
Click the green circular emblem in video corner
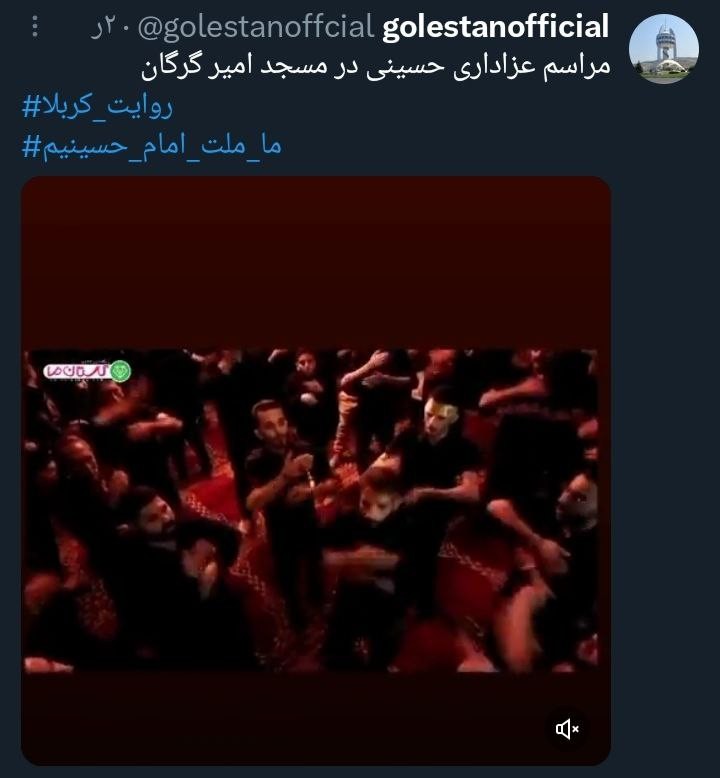click(x=121, y=371)
